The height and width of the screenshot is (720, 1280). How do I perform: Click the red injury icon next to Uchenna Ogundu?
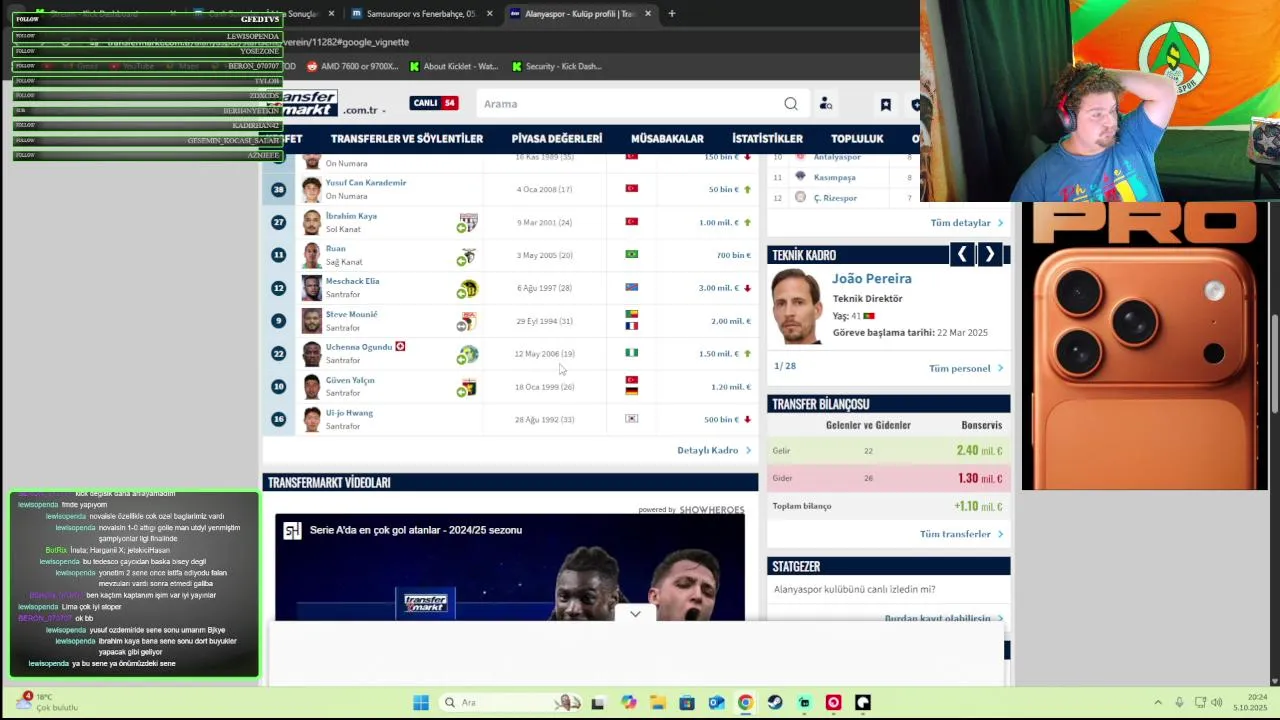point(400,346)
